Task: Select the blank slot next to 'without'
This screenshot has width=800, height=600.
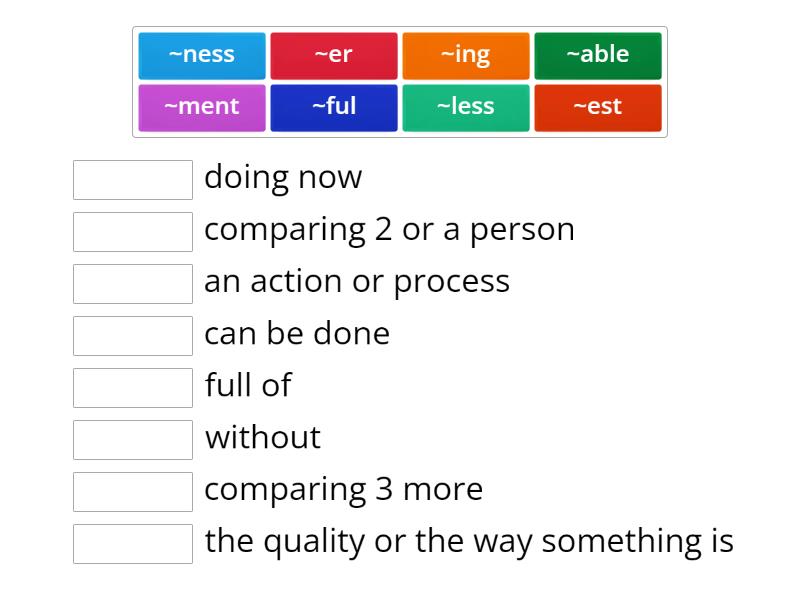Action: 133,440
